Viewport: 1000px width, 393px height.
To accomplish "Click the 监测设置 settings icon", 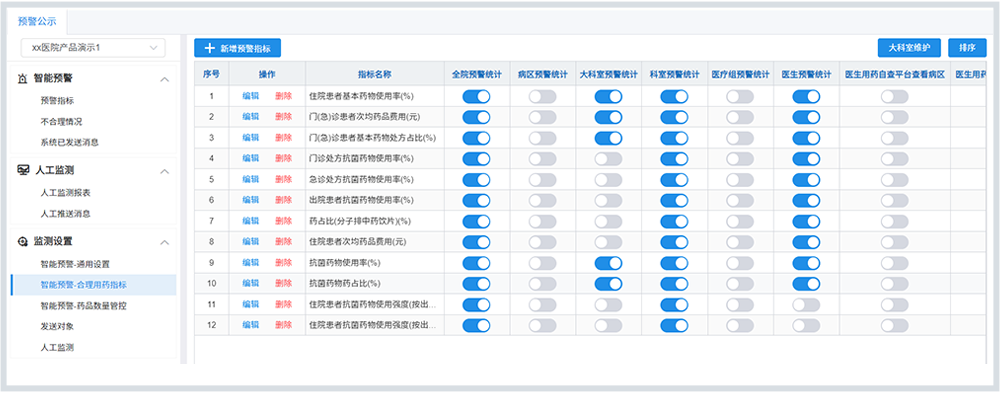I will [x=23, y=242].
